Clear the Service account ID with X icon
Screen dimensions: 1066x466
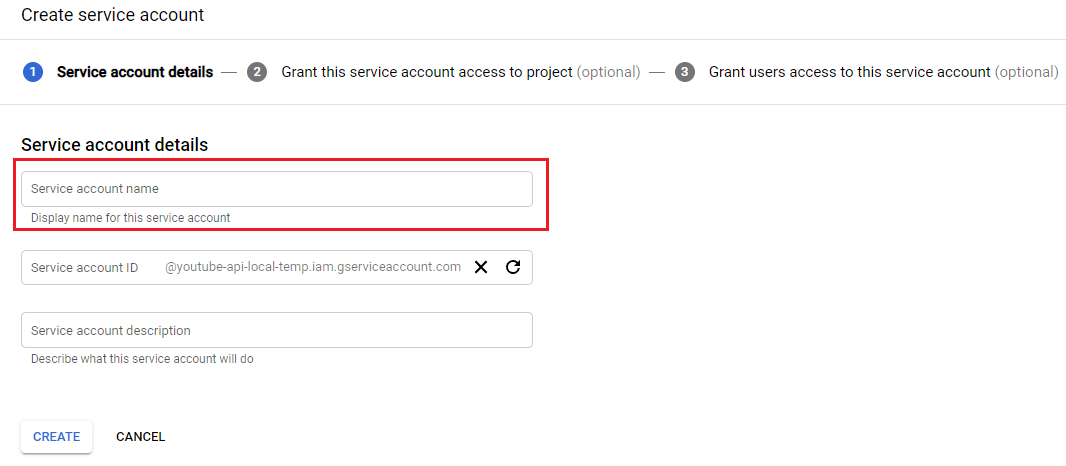(x=481, y=267)
